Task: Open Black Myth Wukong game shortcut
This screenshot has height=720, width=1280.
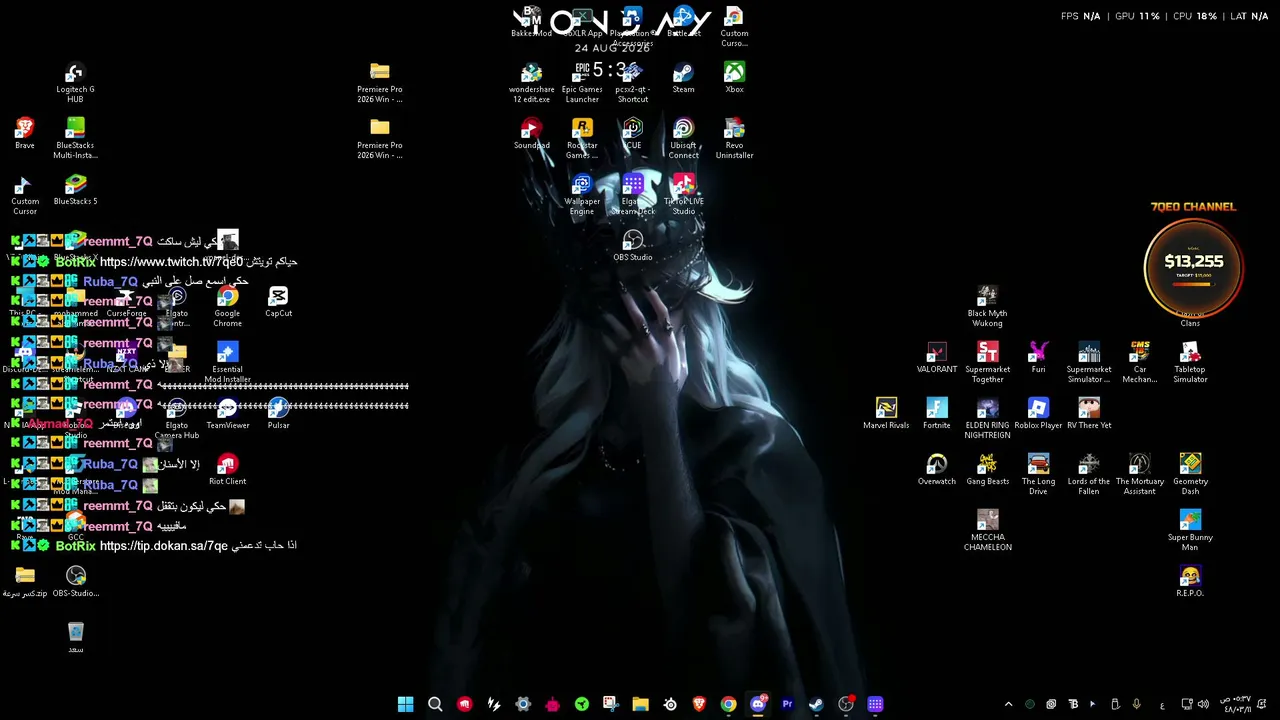Action: coord(987,307)
